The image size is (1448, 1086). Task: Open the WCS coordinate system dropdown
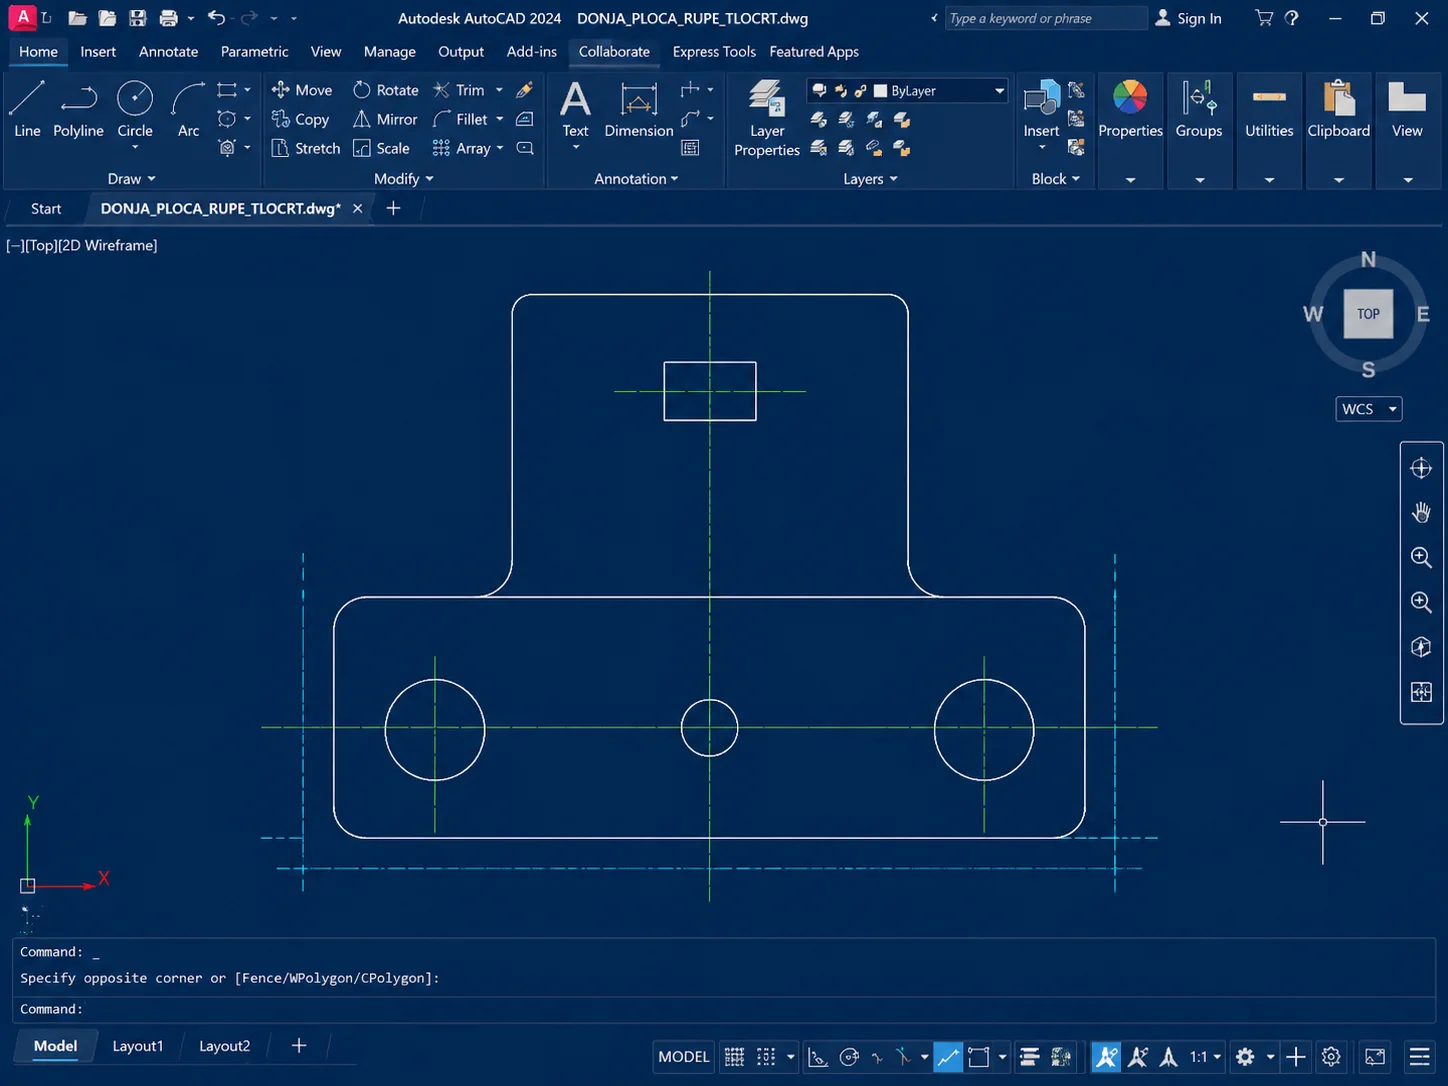coord(1369,409)
